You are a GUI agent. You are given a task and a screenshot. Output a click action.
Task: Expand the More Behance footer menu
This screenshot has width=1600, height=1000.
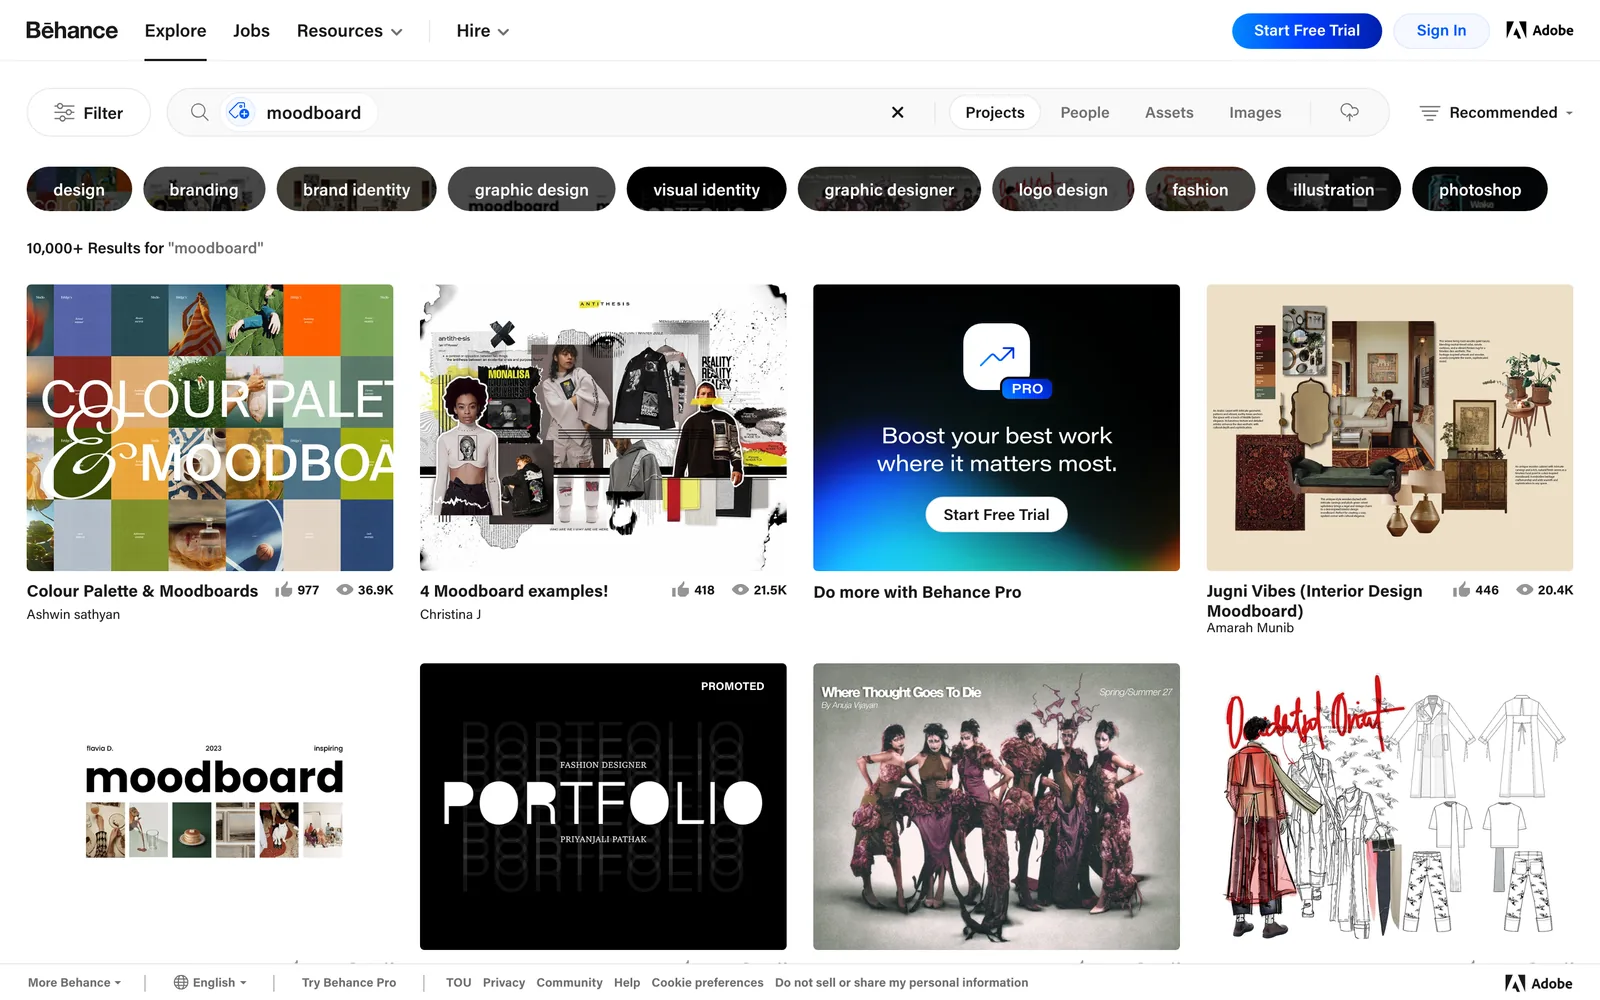coord(74,982)
